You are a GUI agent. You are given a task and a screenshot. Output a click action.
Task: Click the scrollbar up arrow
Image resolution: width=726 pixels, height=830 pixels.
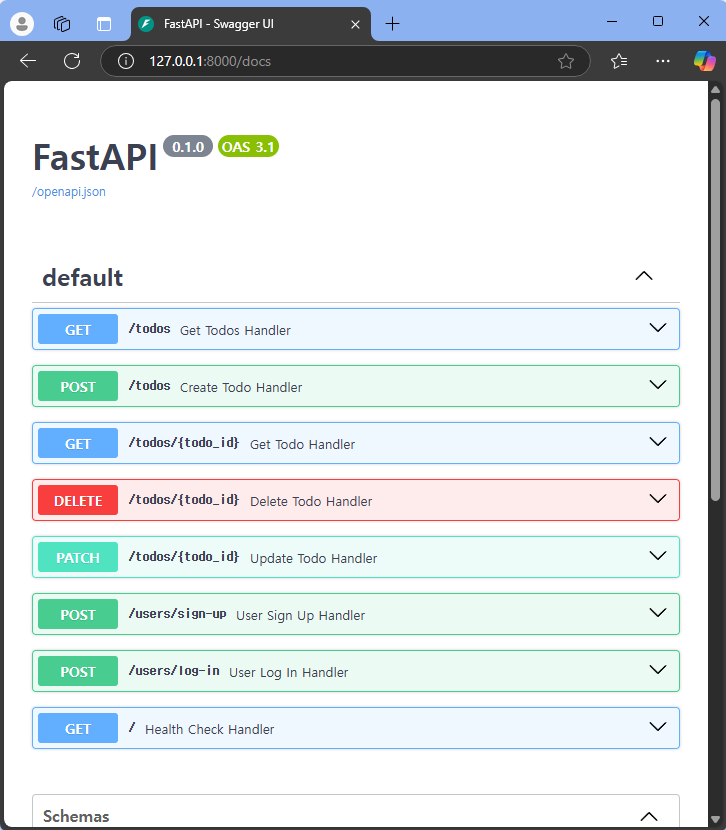coord(715,89)
